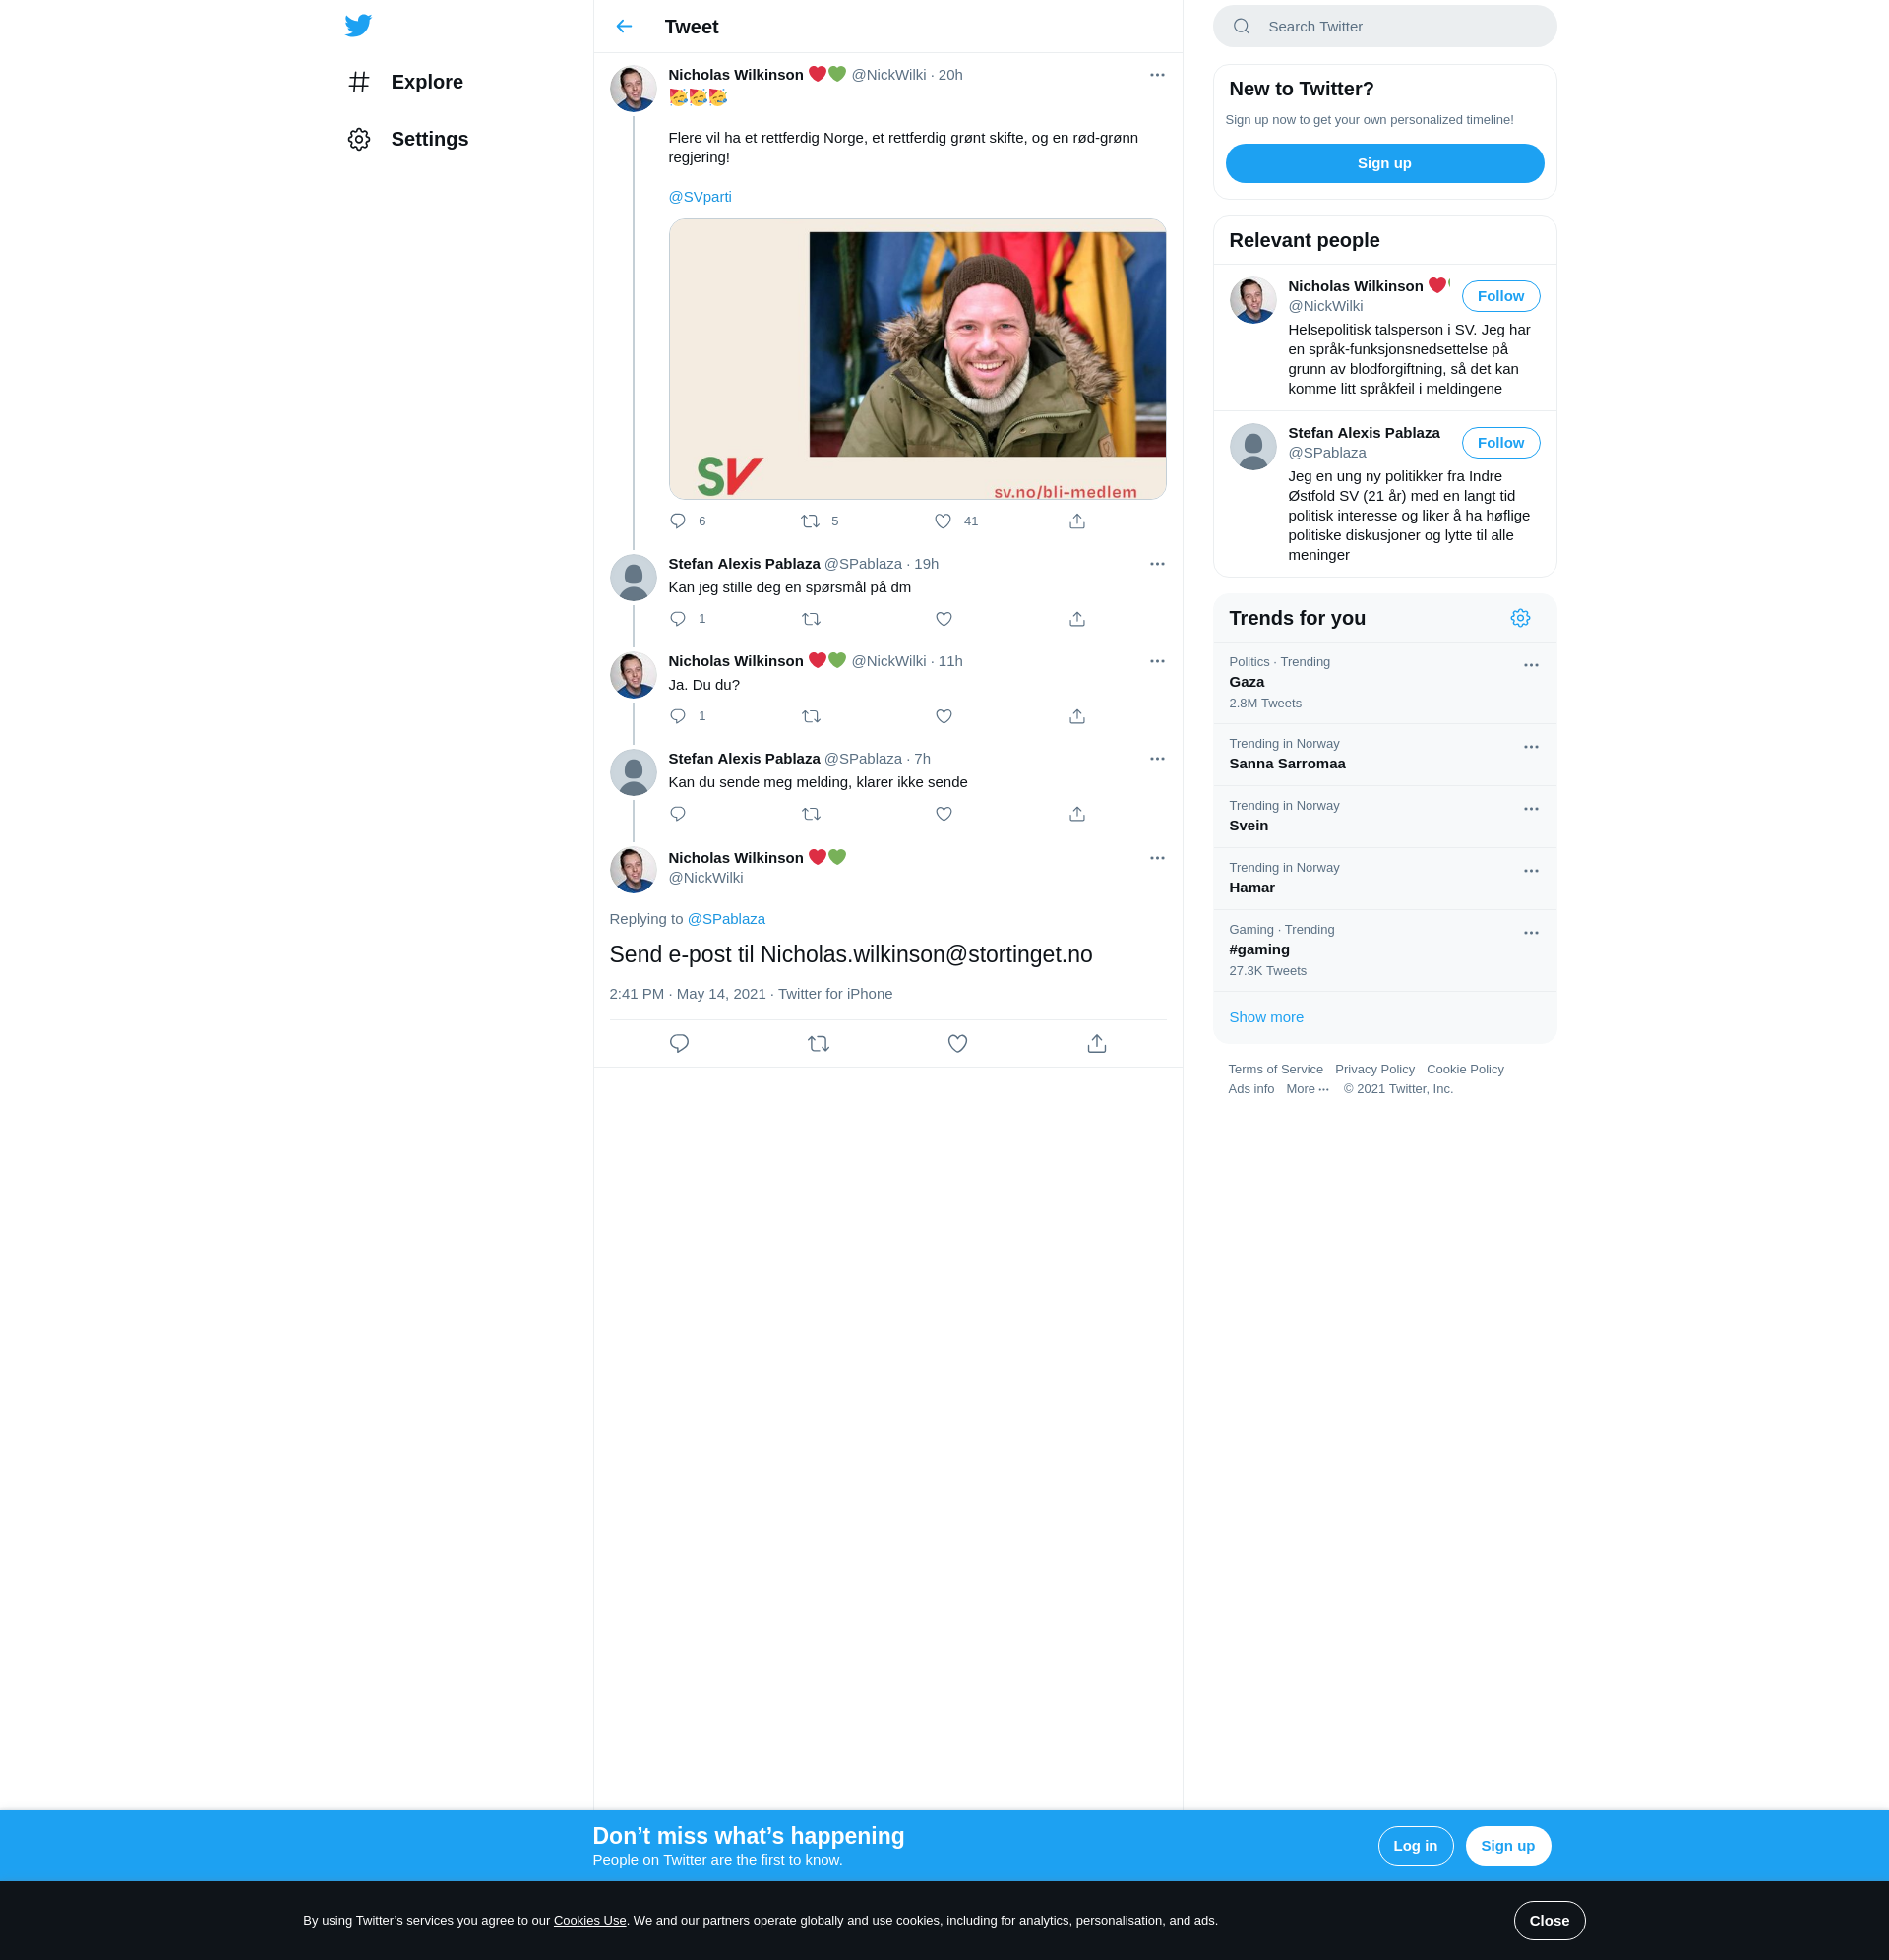Viewport: 1889px width, 1960px height.
Task: Open Sanna Sarromaa trending topic
Action: [1384, 754]
